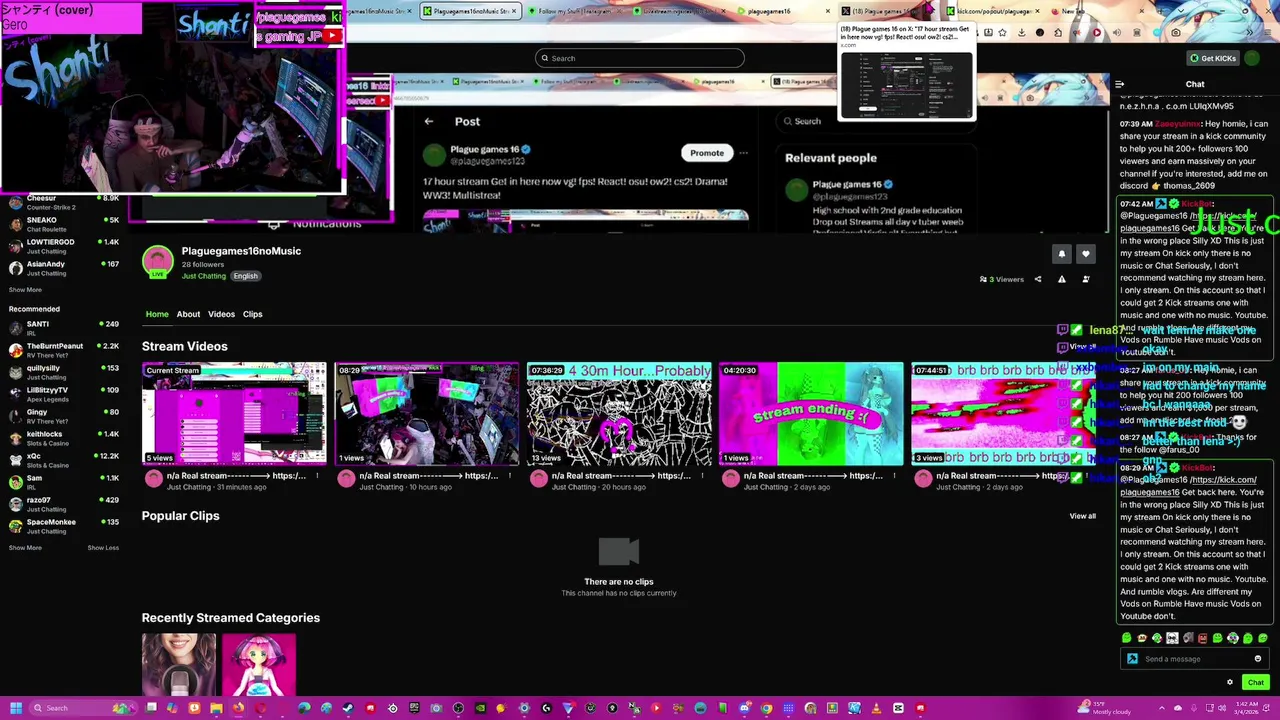Open SpaceMonkee recommended channel

click(x=62, y=526)
